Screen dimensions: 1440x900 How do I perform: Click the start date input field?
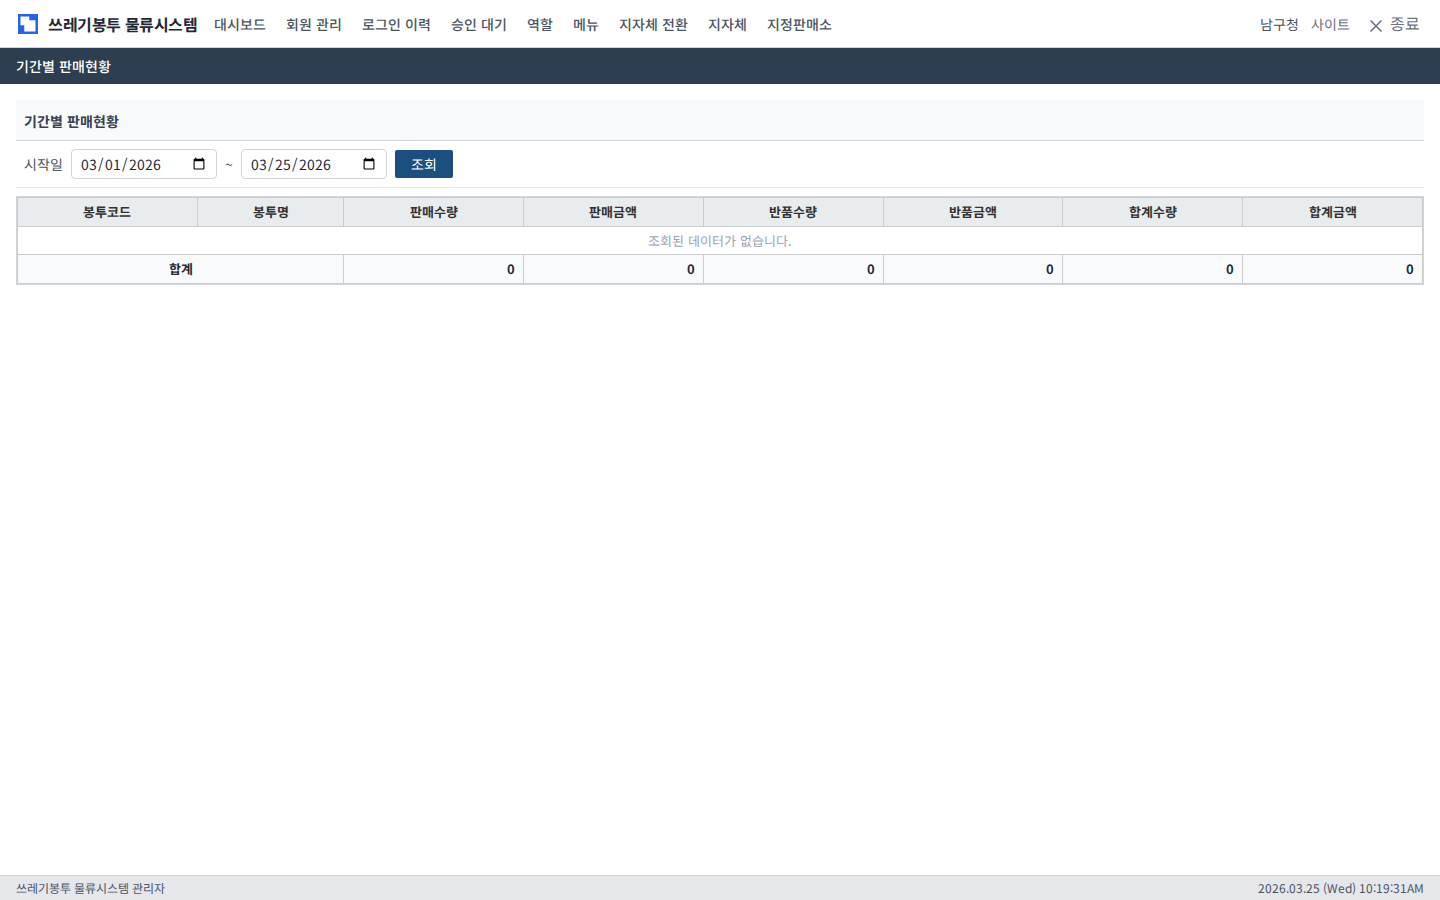tap(130, 164)
